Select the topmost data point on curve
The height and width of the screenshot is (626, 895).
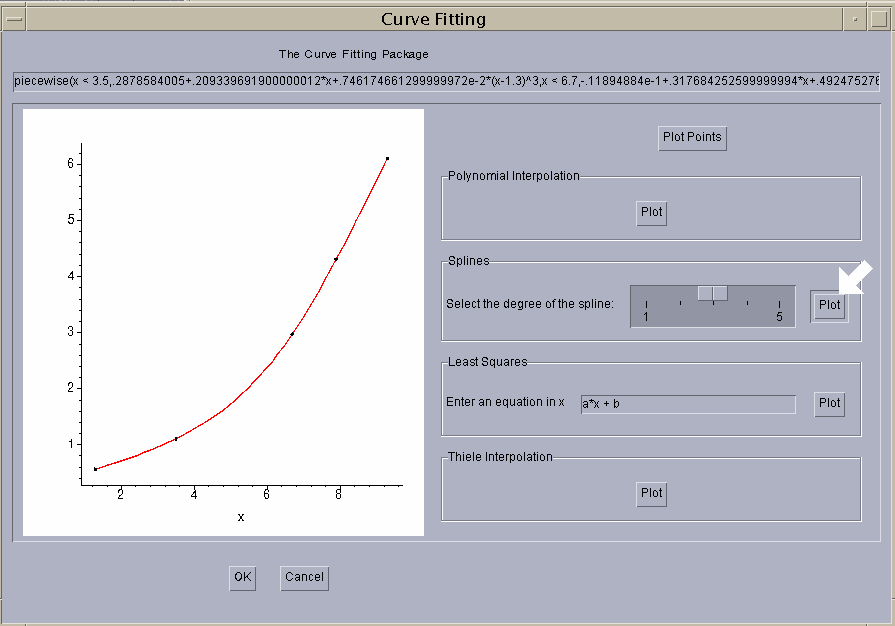coord(387,158)
